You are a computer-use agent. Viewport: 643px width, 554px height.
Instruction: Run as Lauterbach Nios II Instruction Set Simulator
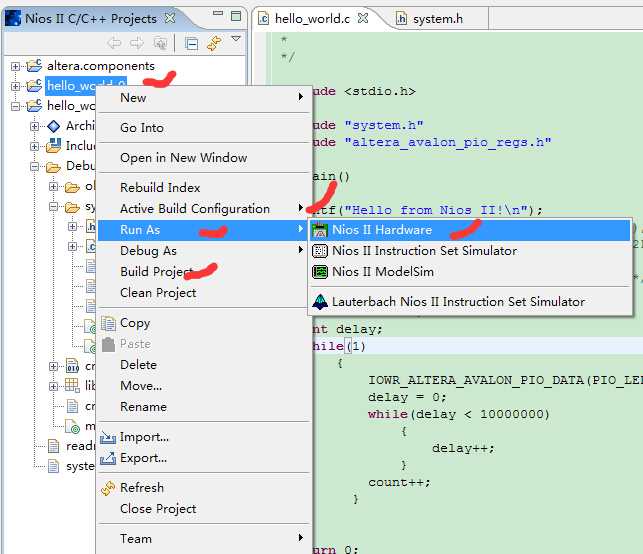pos(470,302)
